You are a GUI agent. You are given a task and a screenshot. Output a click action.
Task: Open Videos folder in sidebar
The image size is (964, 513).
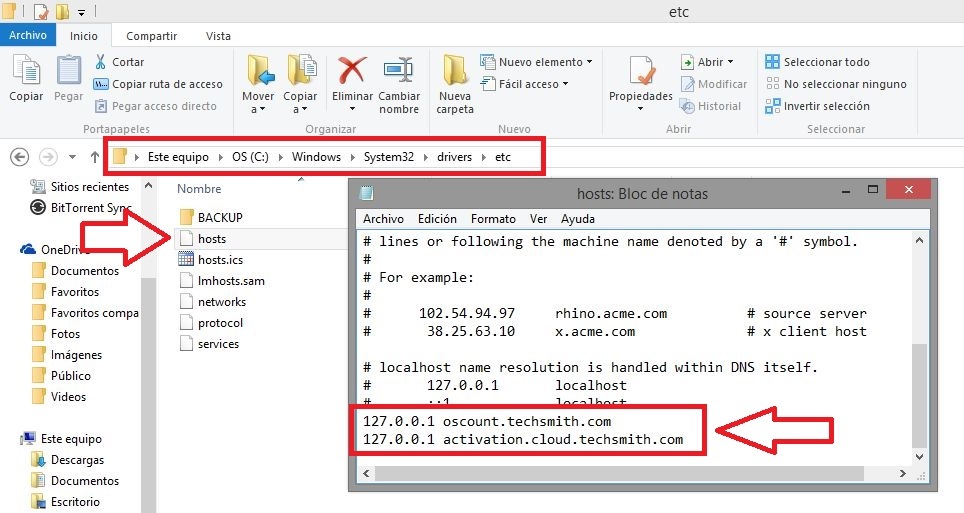[59, 396]
